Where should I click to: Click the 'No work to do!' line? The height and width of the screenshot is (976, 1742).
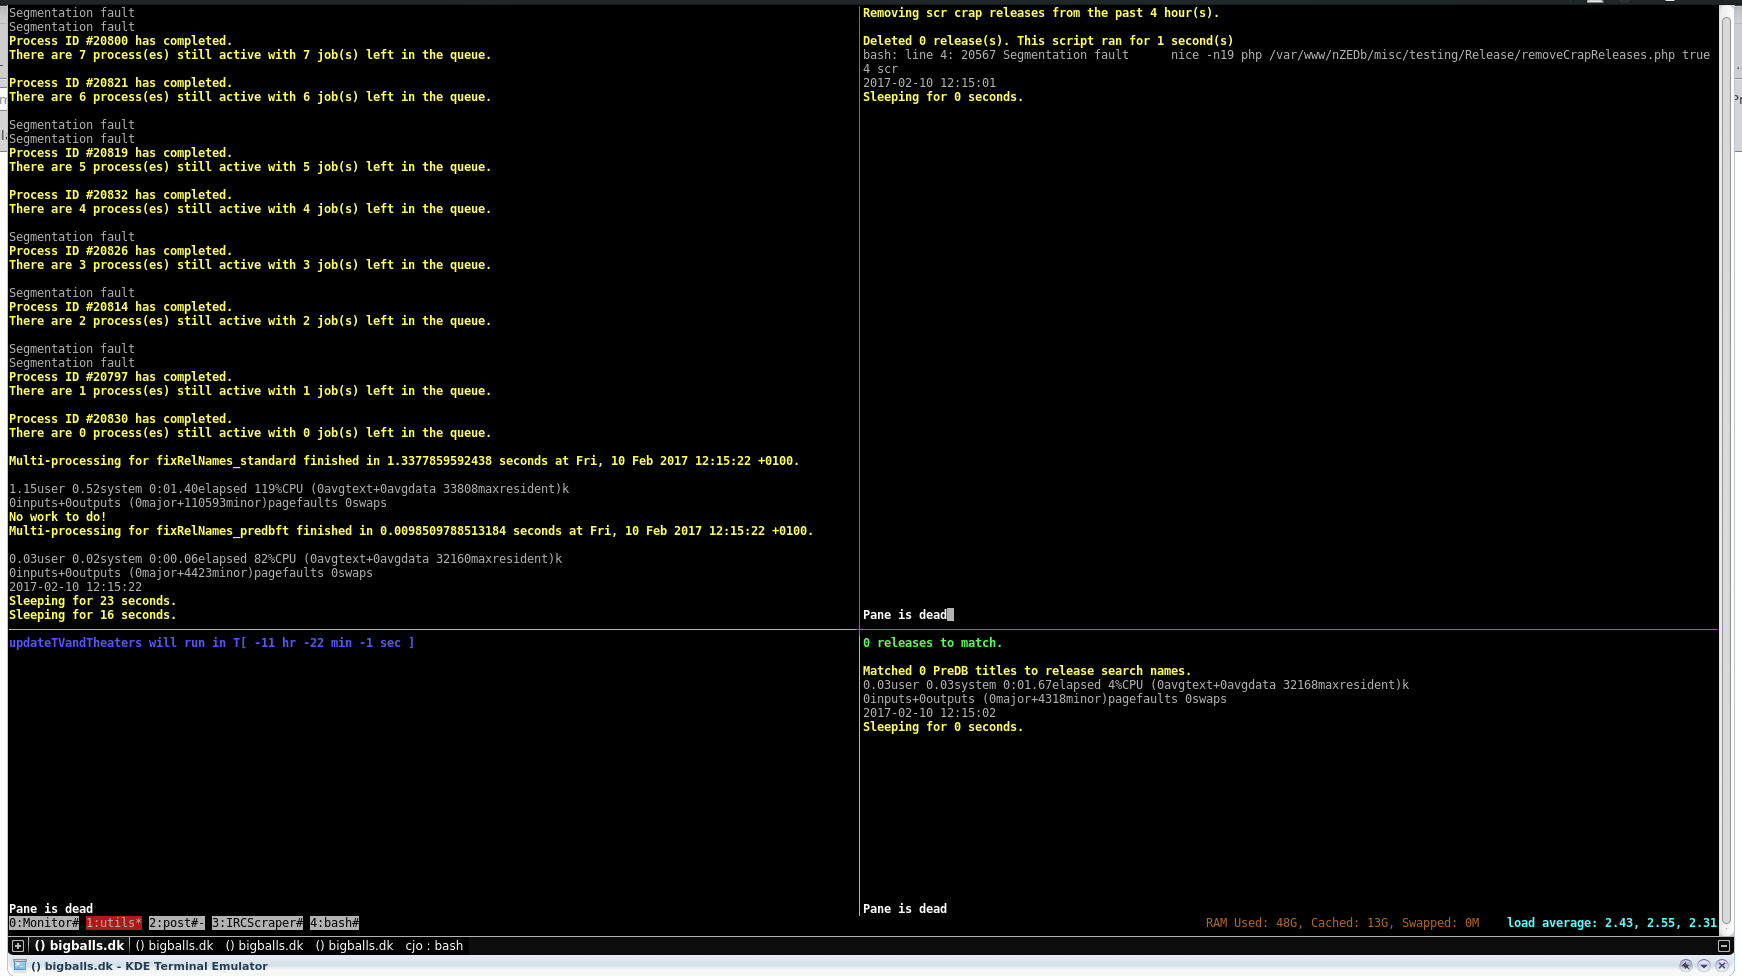point(58,517)
